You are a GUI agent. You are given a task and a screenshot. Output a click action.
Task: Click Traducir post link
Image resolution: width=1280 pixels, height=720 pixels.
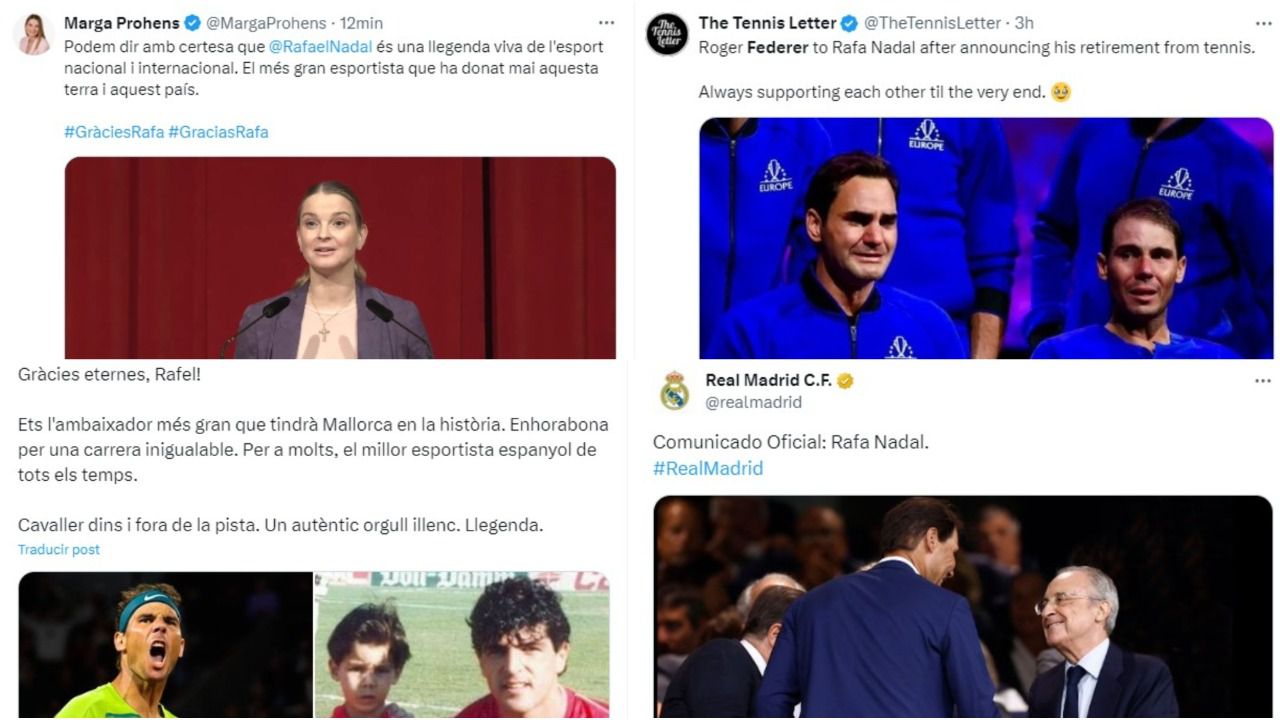(59, 549)
